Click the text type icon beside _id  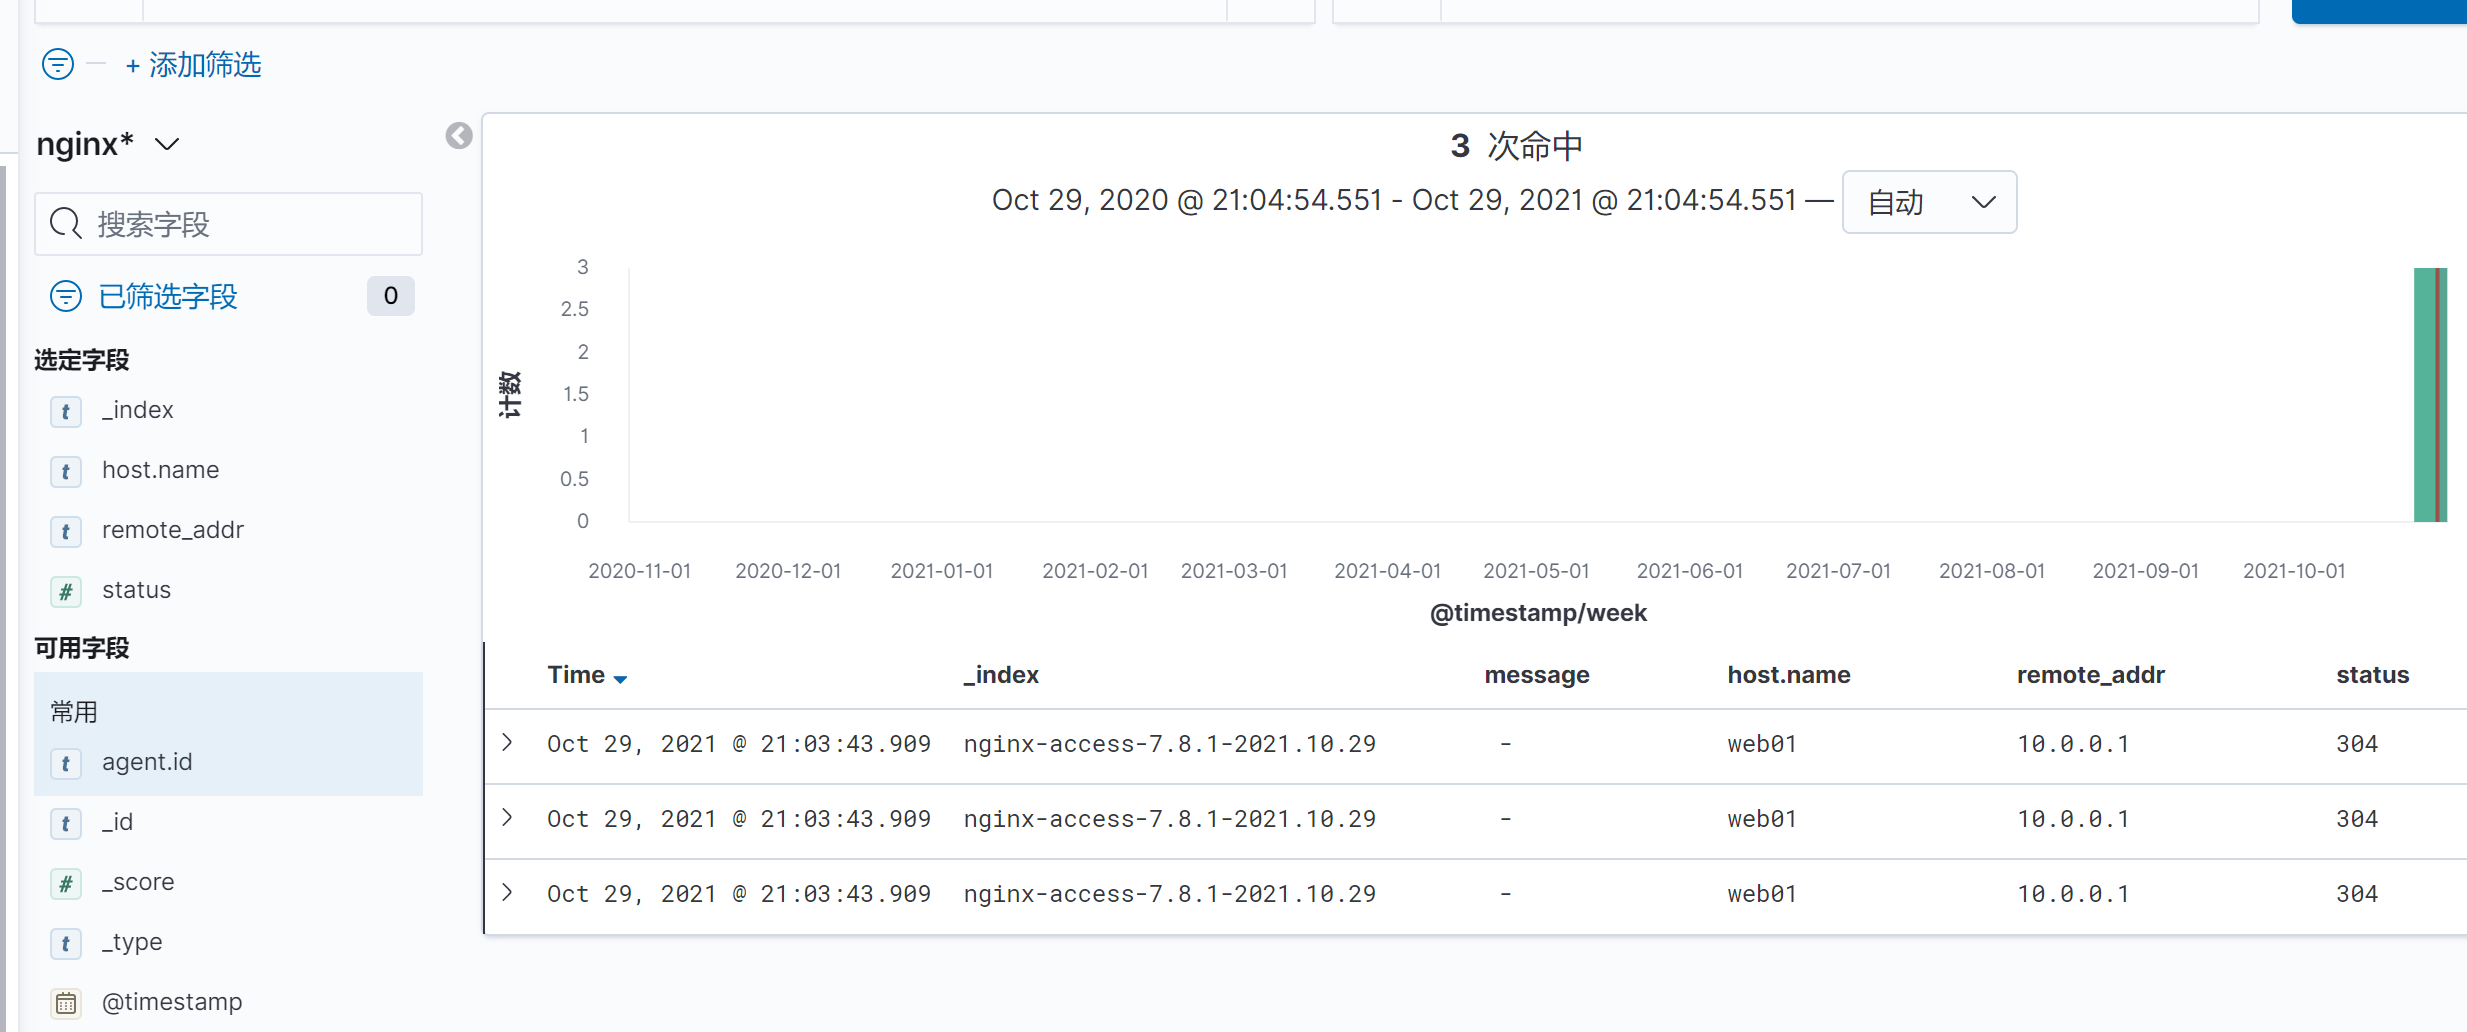point(66,823)
